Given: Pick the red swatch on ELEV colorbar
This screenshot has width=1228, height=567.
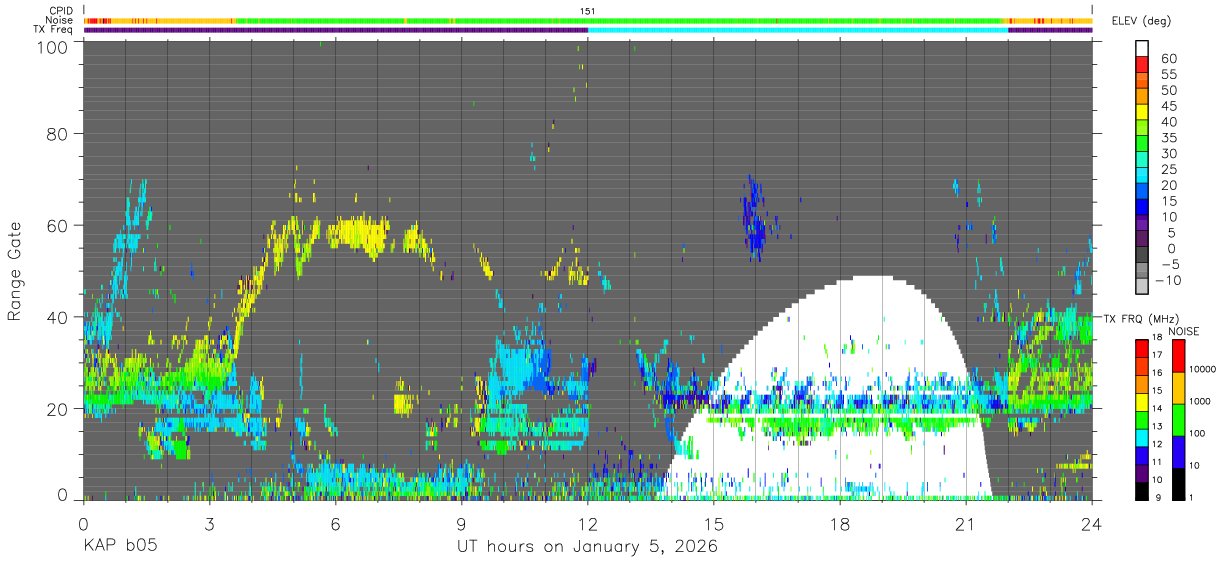Looking at the screenshot, I should pyautogui.click(x=1142, y=64).
